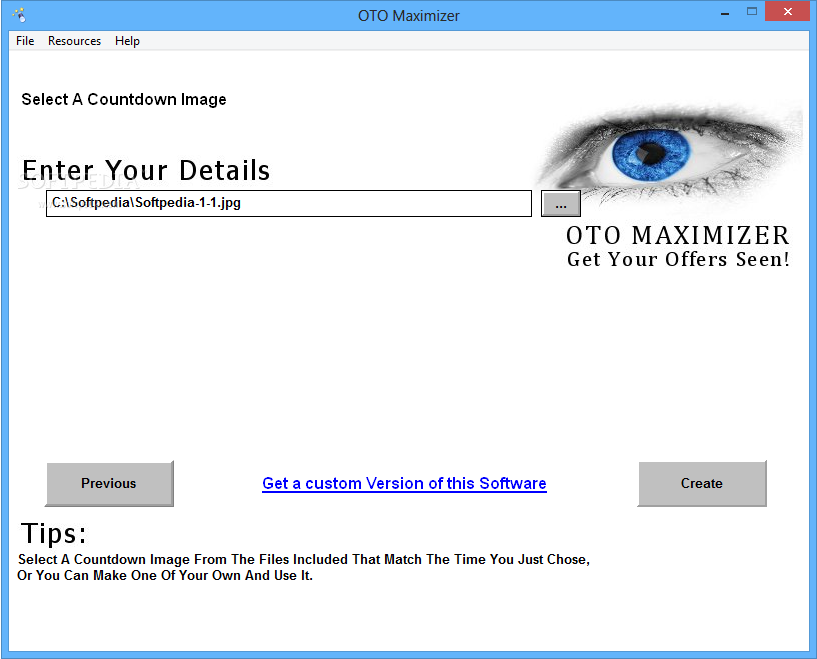Screen dimensions: 817x659
Task: Click the countdown image path field
Action: pyautogui.click(x=289, y=203)
